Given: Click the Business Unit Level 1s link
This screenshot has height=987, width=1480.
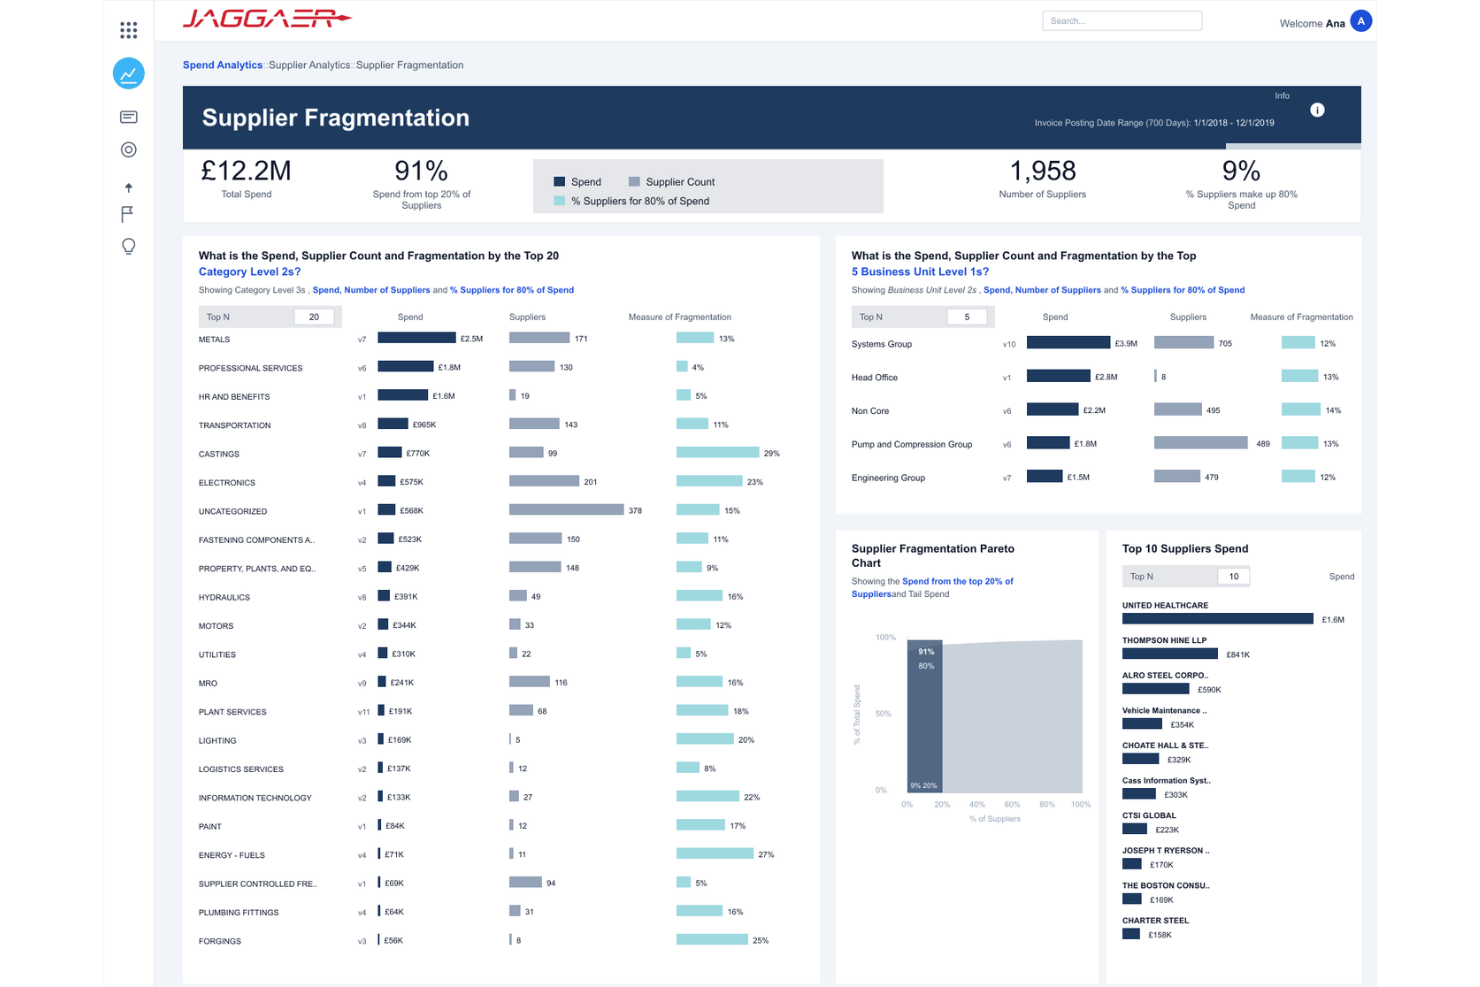Looking at the screenshot, I should click(x=920, y=272).
